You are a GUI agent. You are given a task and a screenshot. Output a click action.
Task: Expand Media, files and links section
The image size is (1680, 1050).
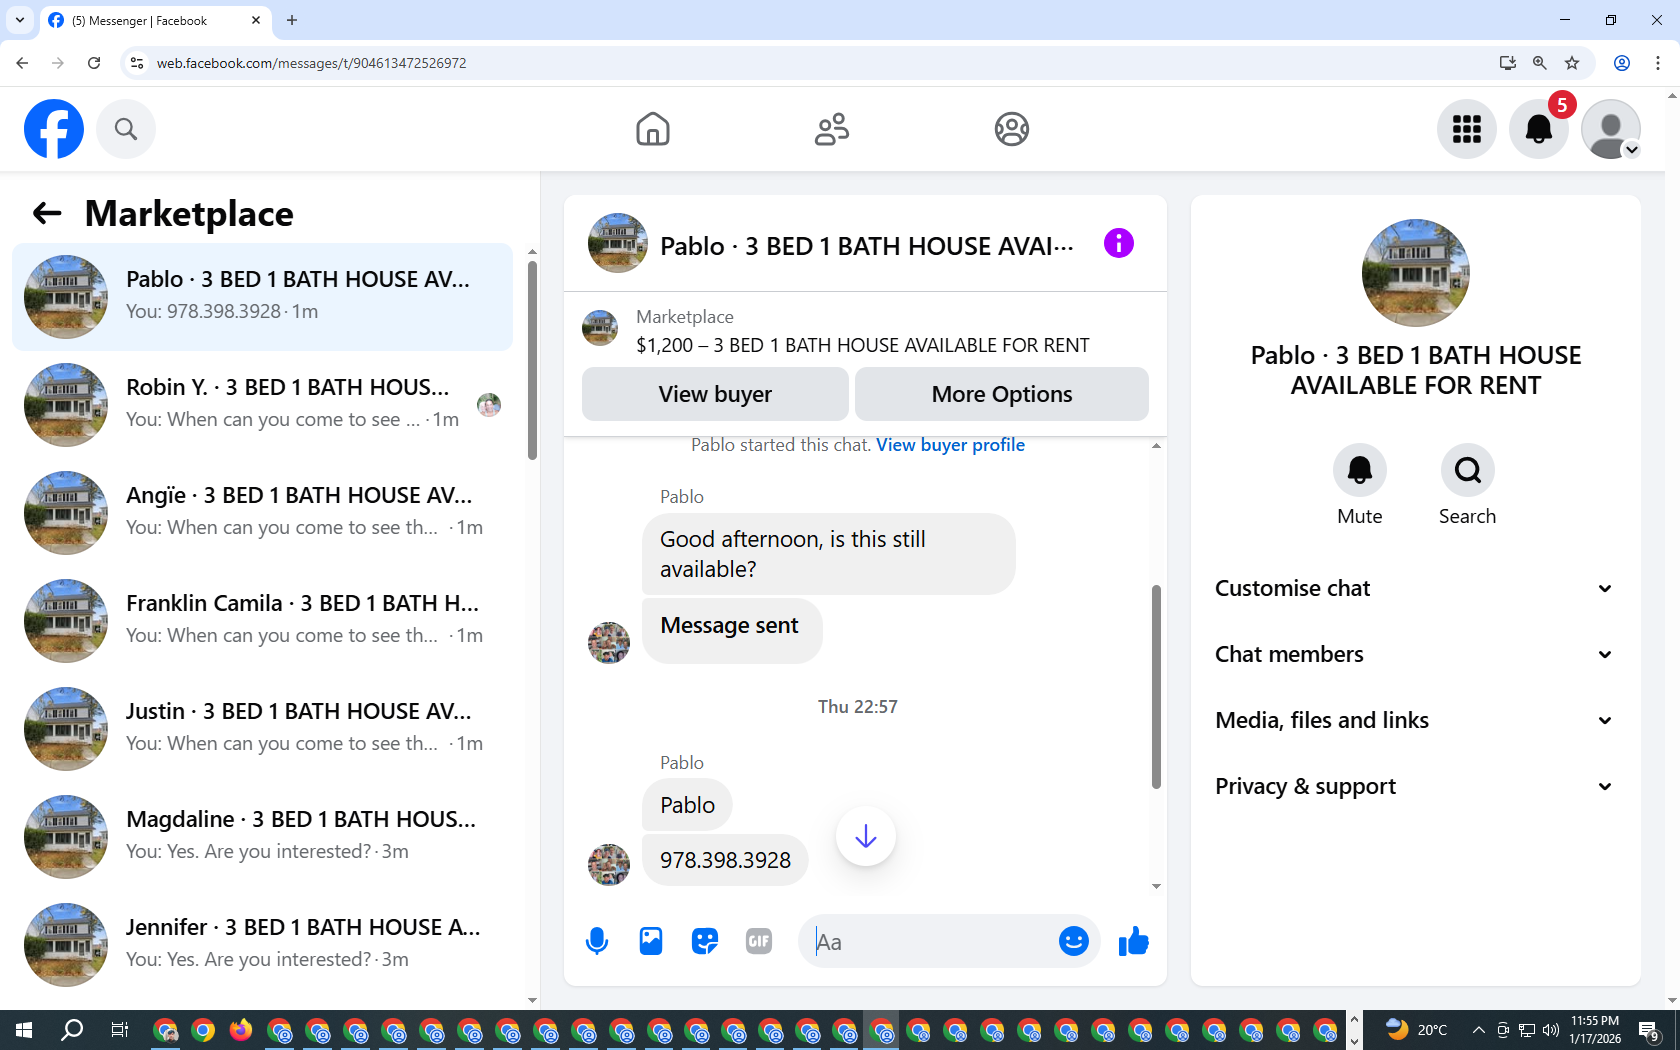pos(1415,720)
